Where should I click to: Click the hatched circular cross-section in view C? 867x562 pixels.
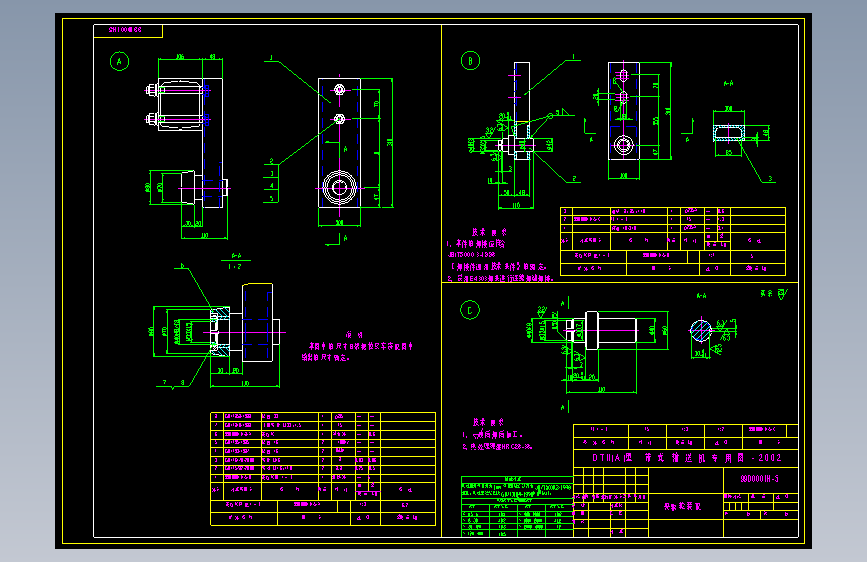pos(701,331)
